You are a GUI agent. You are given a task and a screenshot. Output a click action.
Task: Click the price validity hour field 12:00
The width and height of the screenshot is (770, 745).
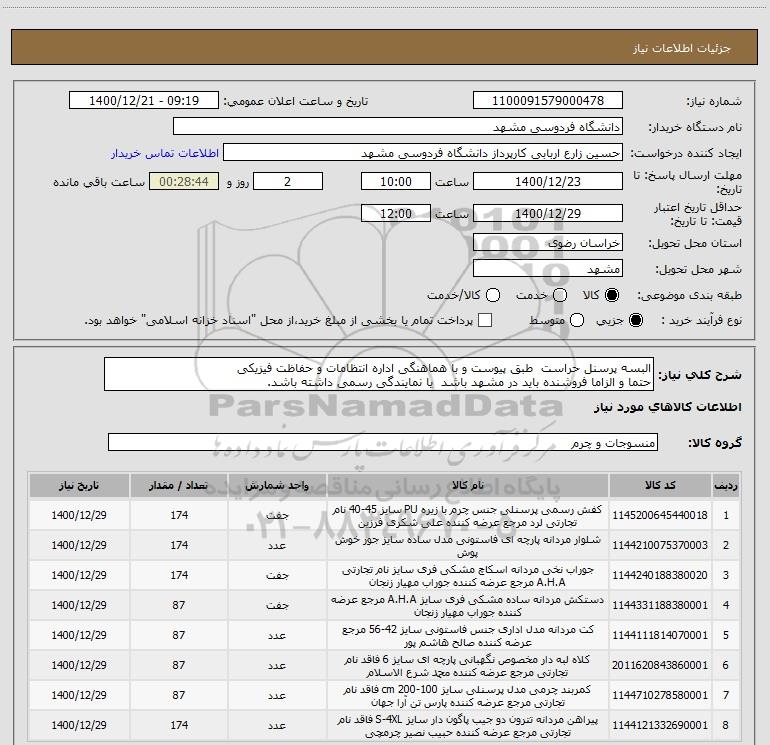(x=396, y=214)
